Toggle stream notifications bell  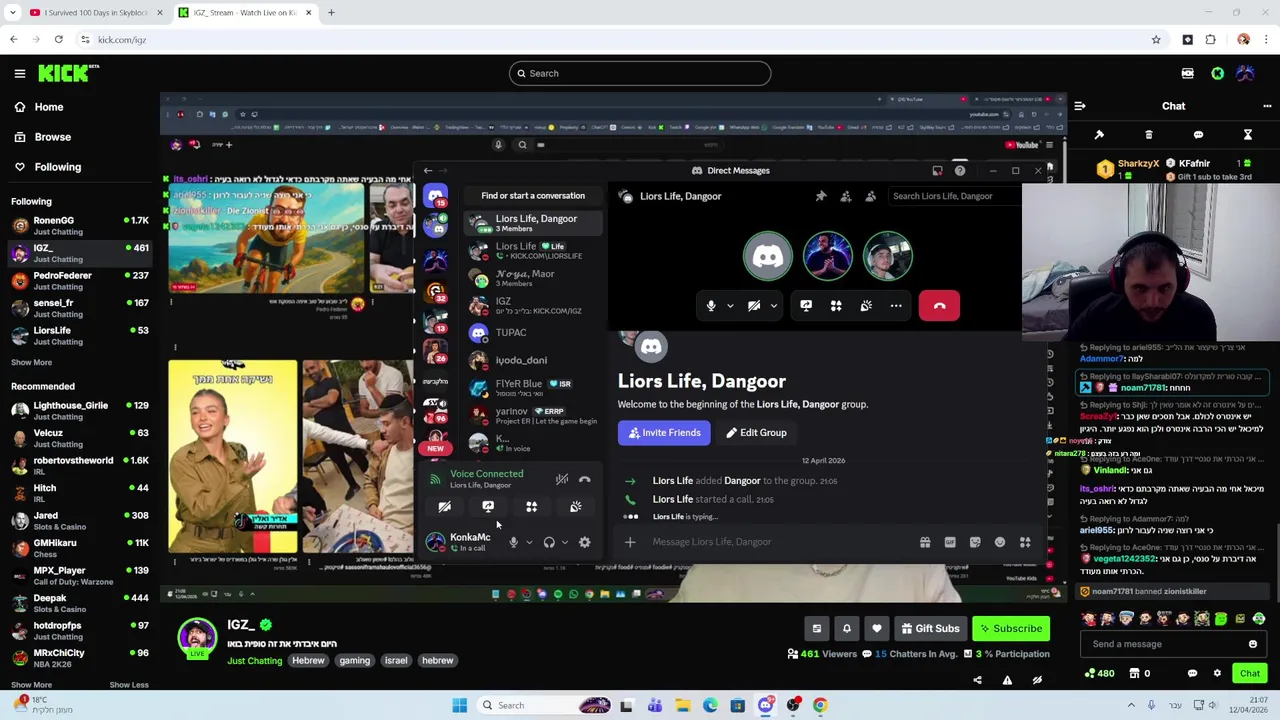(x=846, y=628)
